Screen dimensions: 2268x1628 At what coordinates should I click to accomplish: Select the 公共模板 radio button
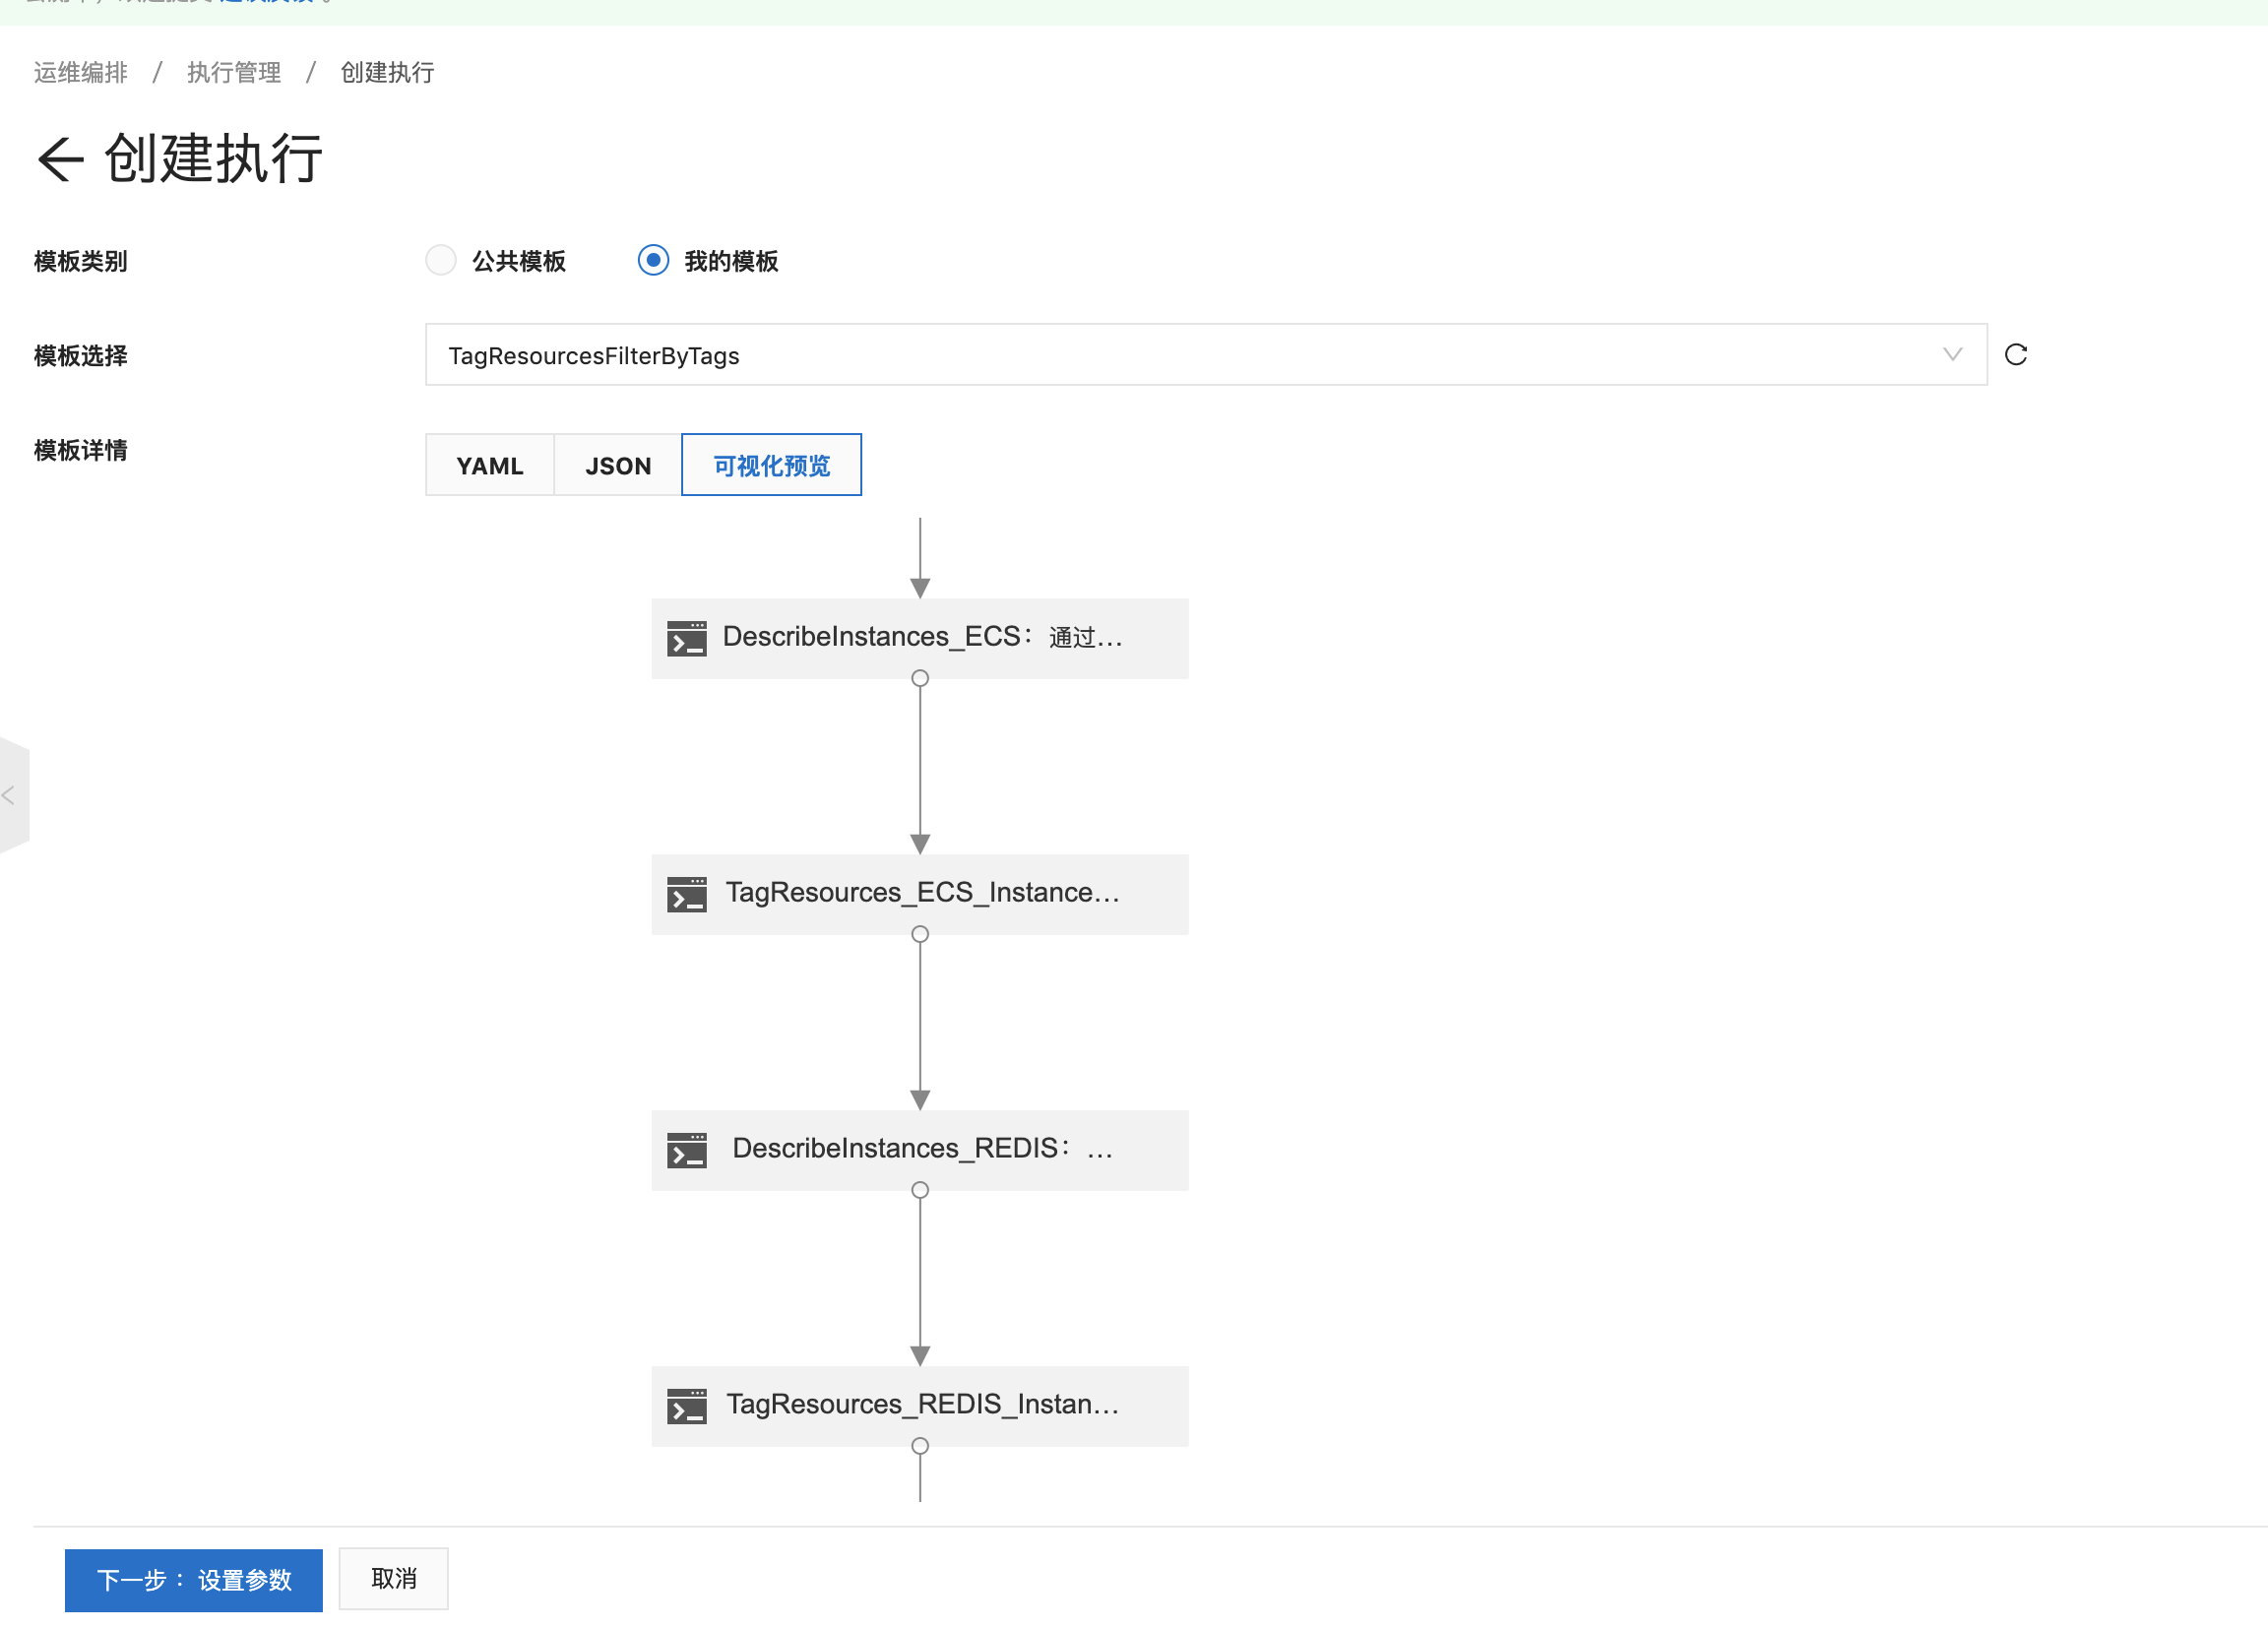click(441, 261)
